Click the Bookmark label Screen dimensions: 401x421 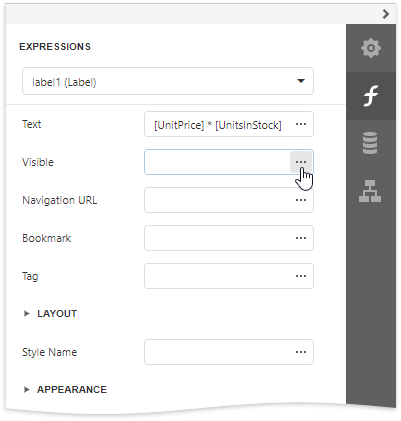point(47,238)
